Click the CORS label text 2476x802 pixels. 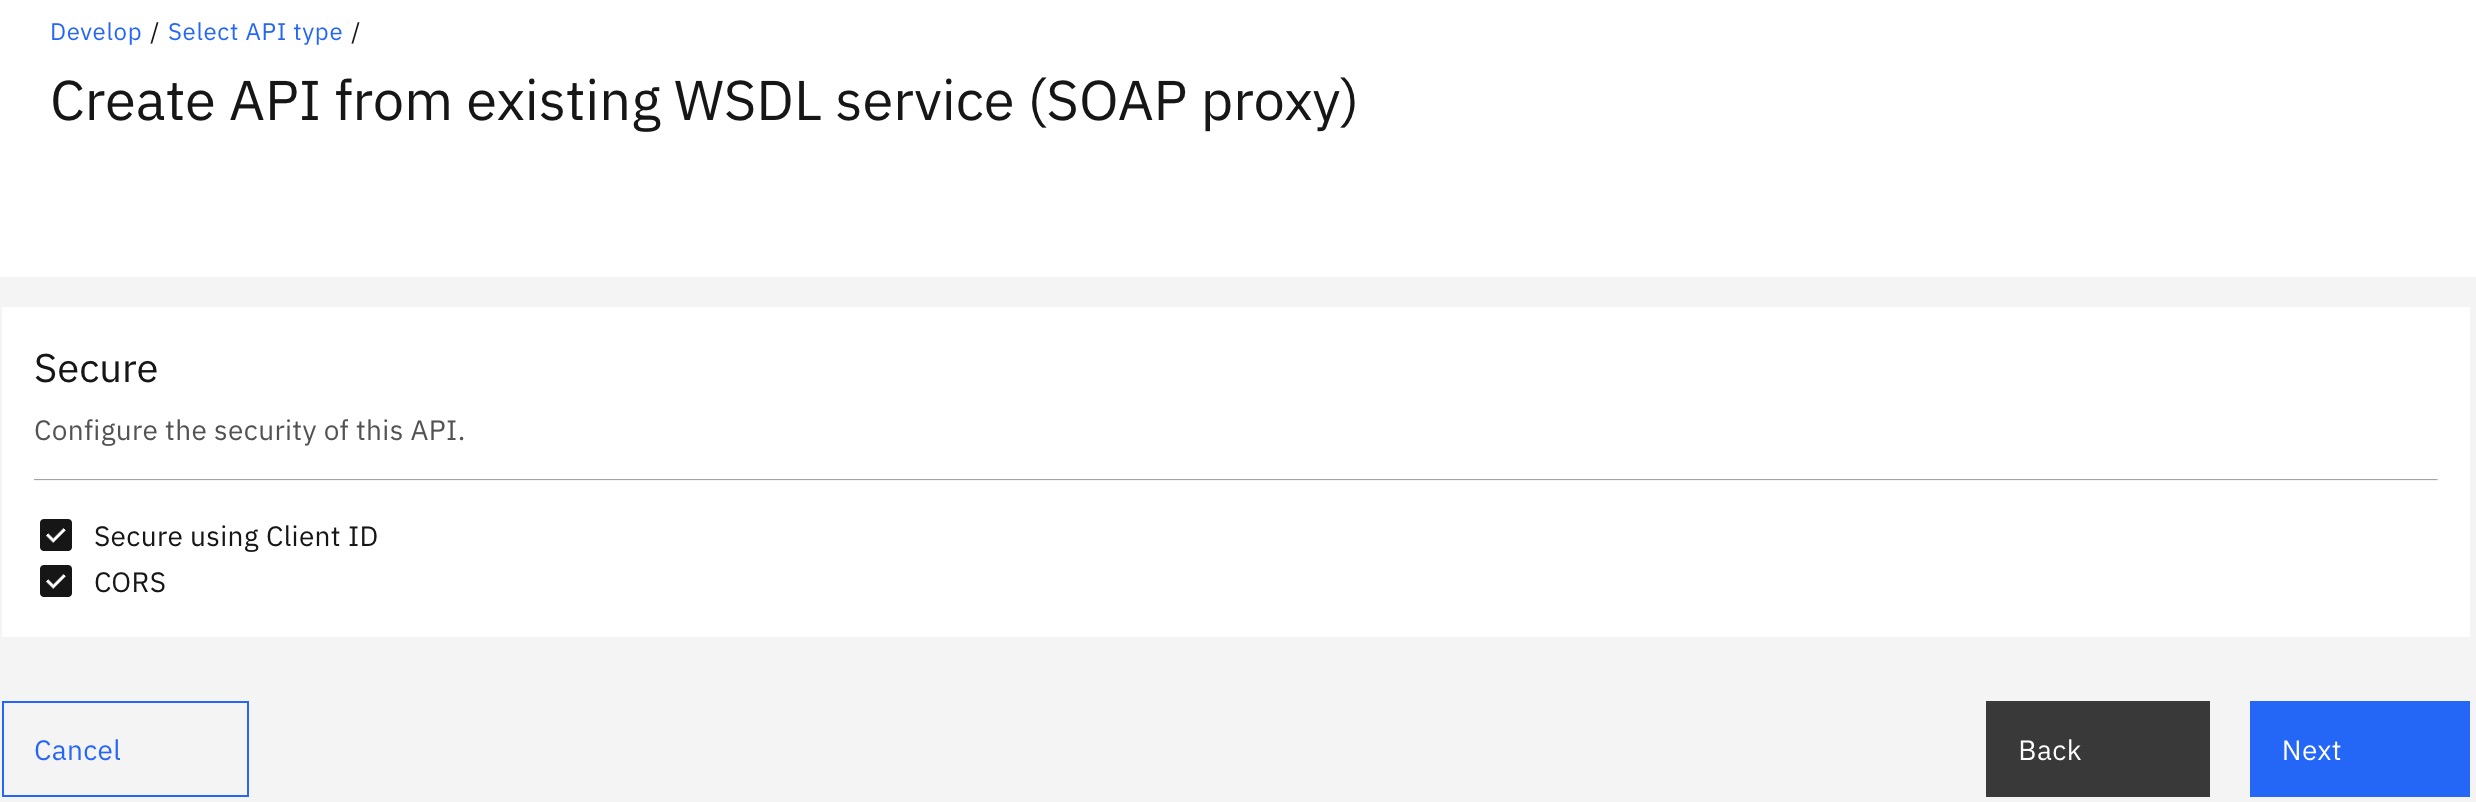[130, 582]
